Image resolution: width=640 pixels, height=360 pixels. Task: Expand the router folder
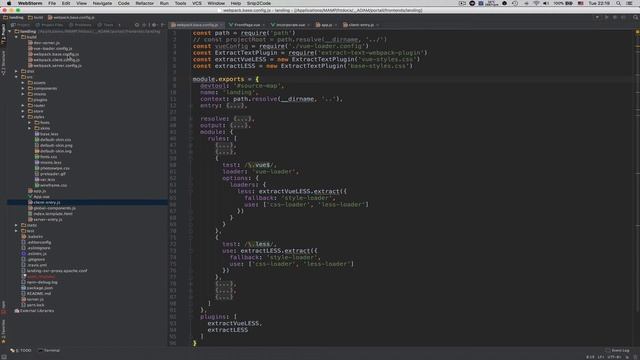point(23,106)
